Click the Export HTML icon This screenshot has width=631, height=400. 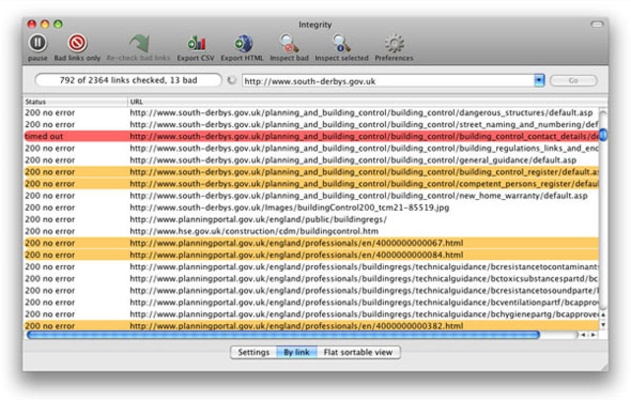[242, 43]
